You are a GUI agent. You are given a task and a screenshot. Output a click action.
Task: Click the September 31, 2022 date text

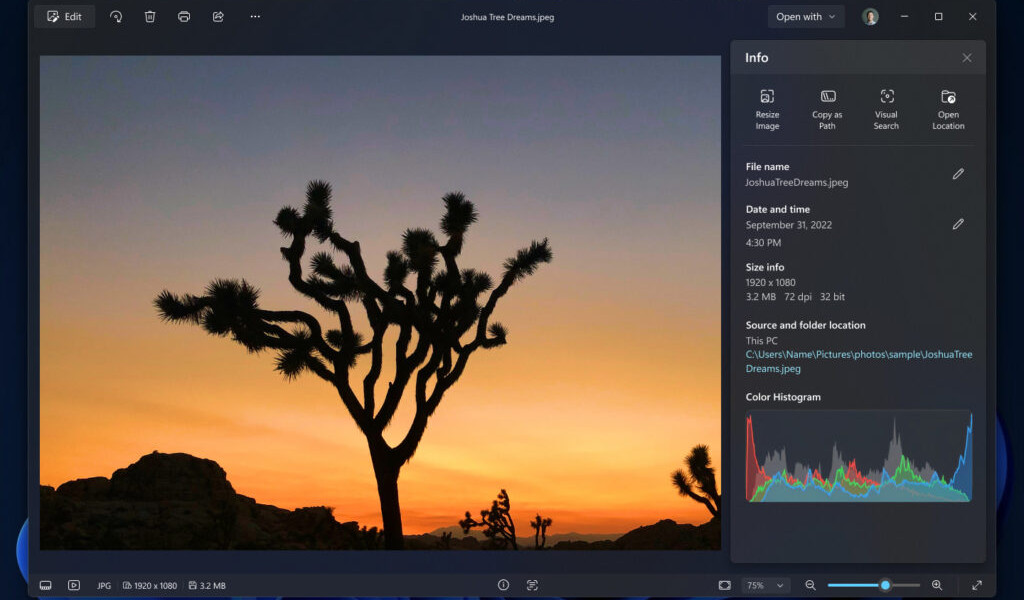789,225
